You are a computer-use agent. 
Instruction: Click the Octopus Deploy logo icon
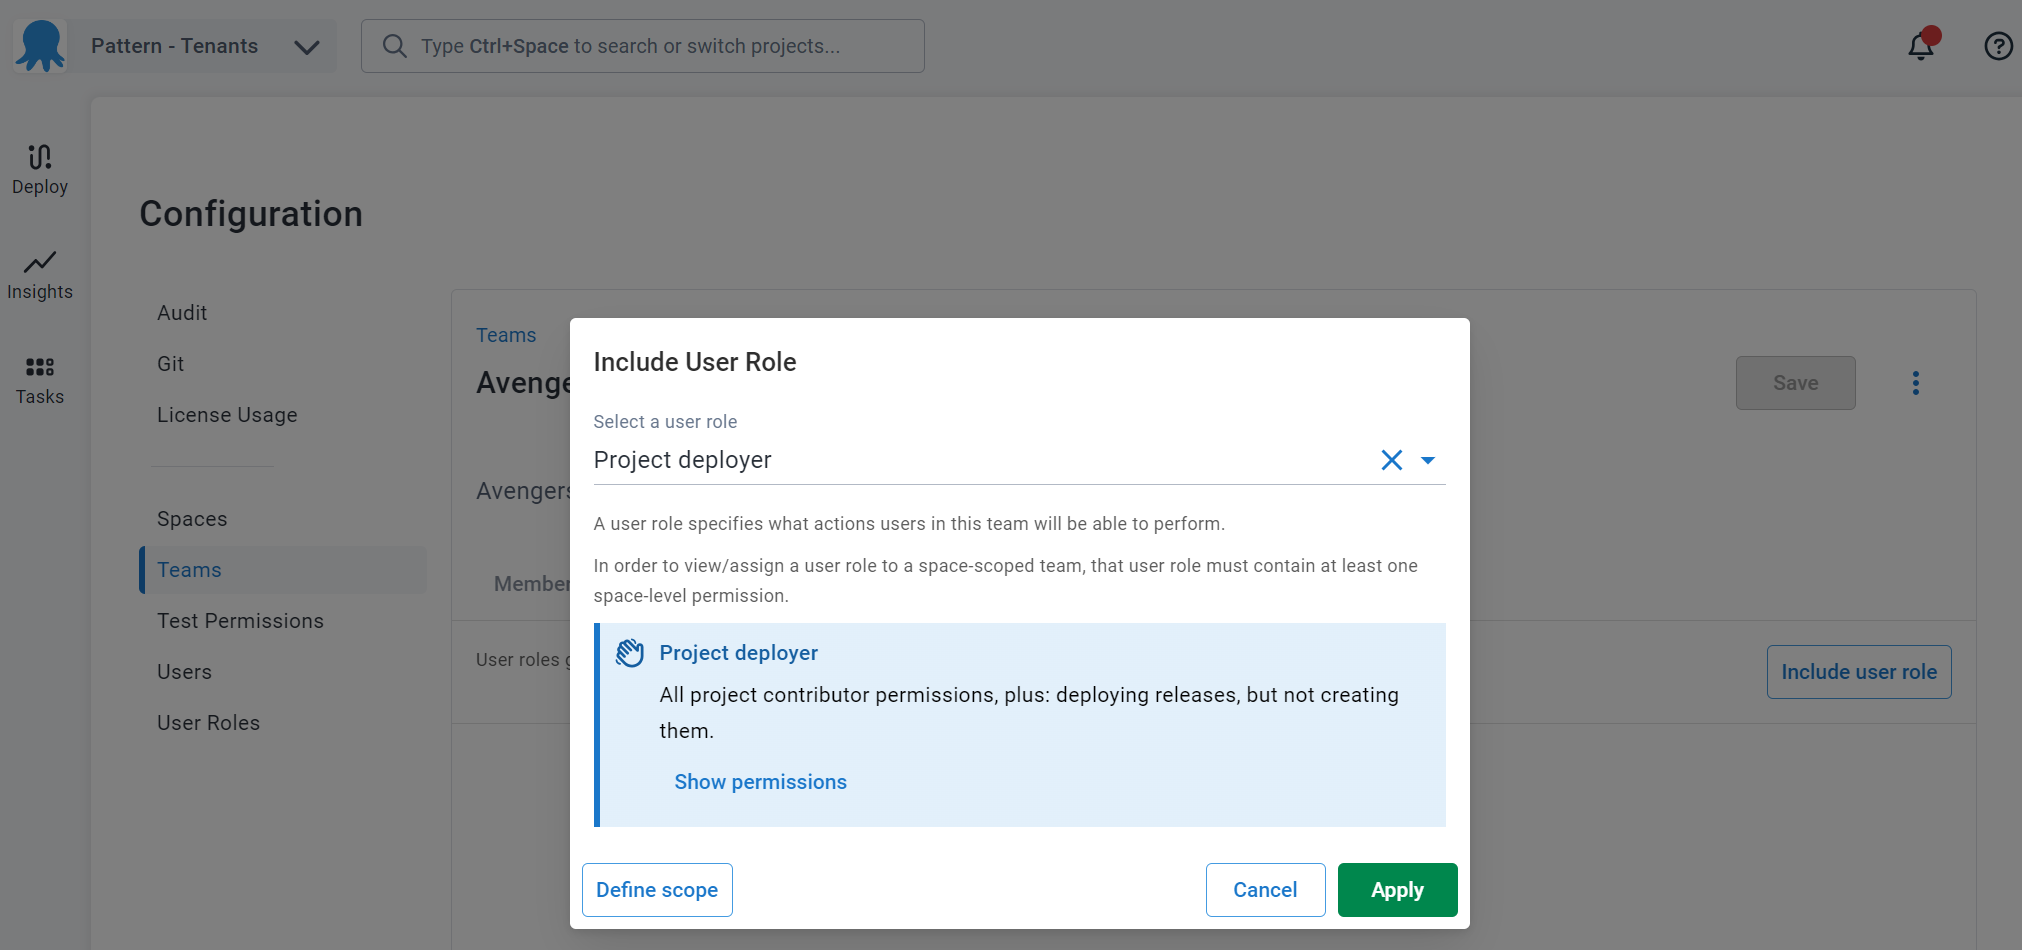tap(40, 46)
